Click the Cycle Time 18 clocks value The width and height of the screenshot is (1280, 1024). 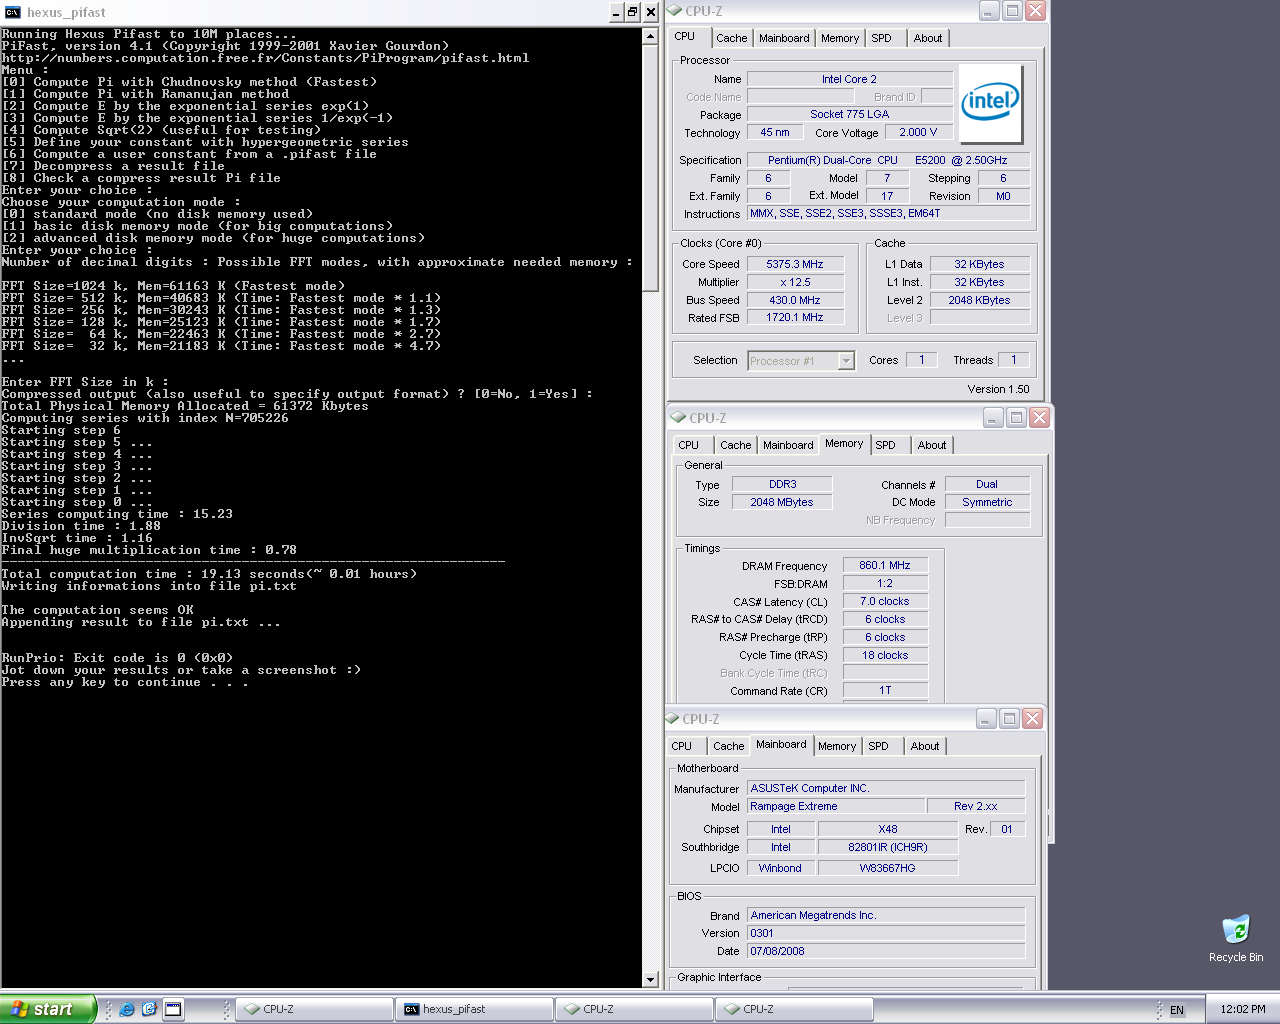[885, 655]
